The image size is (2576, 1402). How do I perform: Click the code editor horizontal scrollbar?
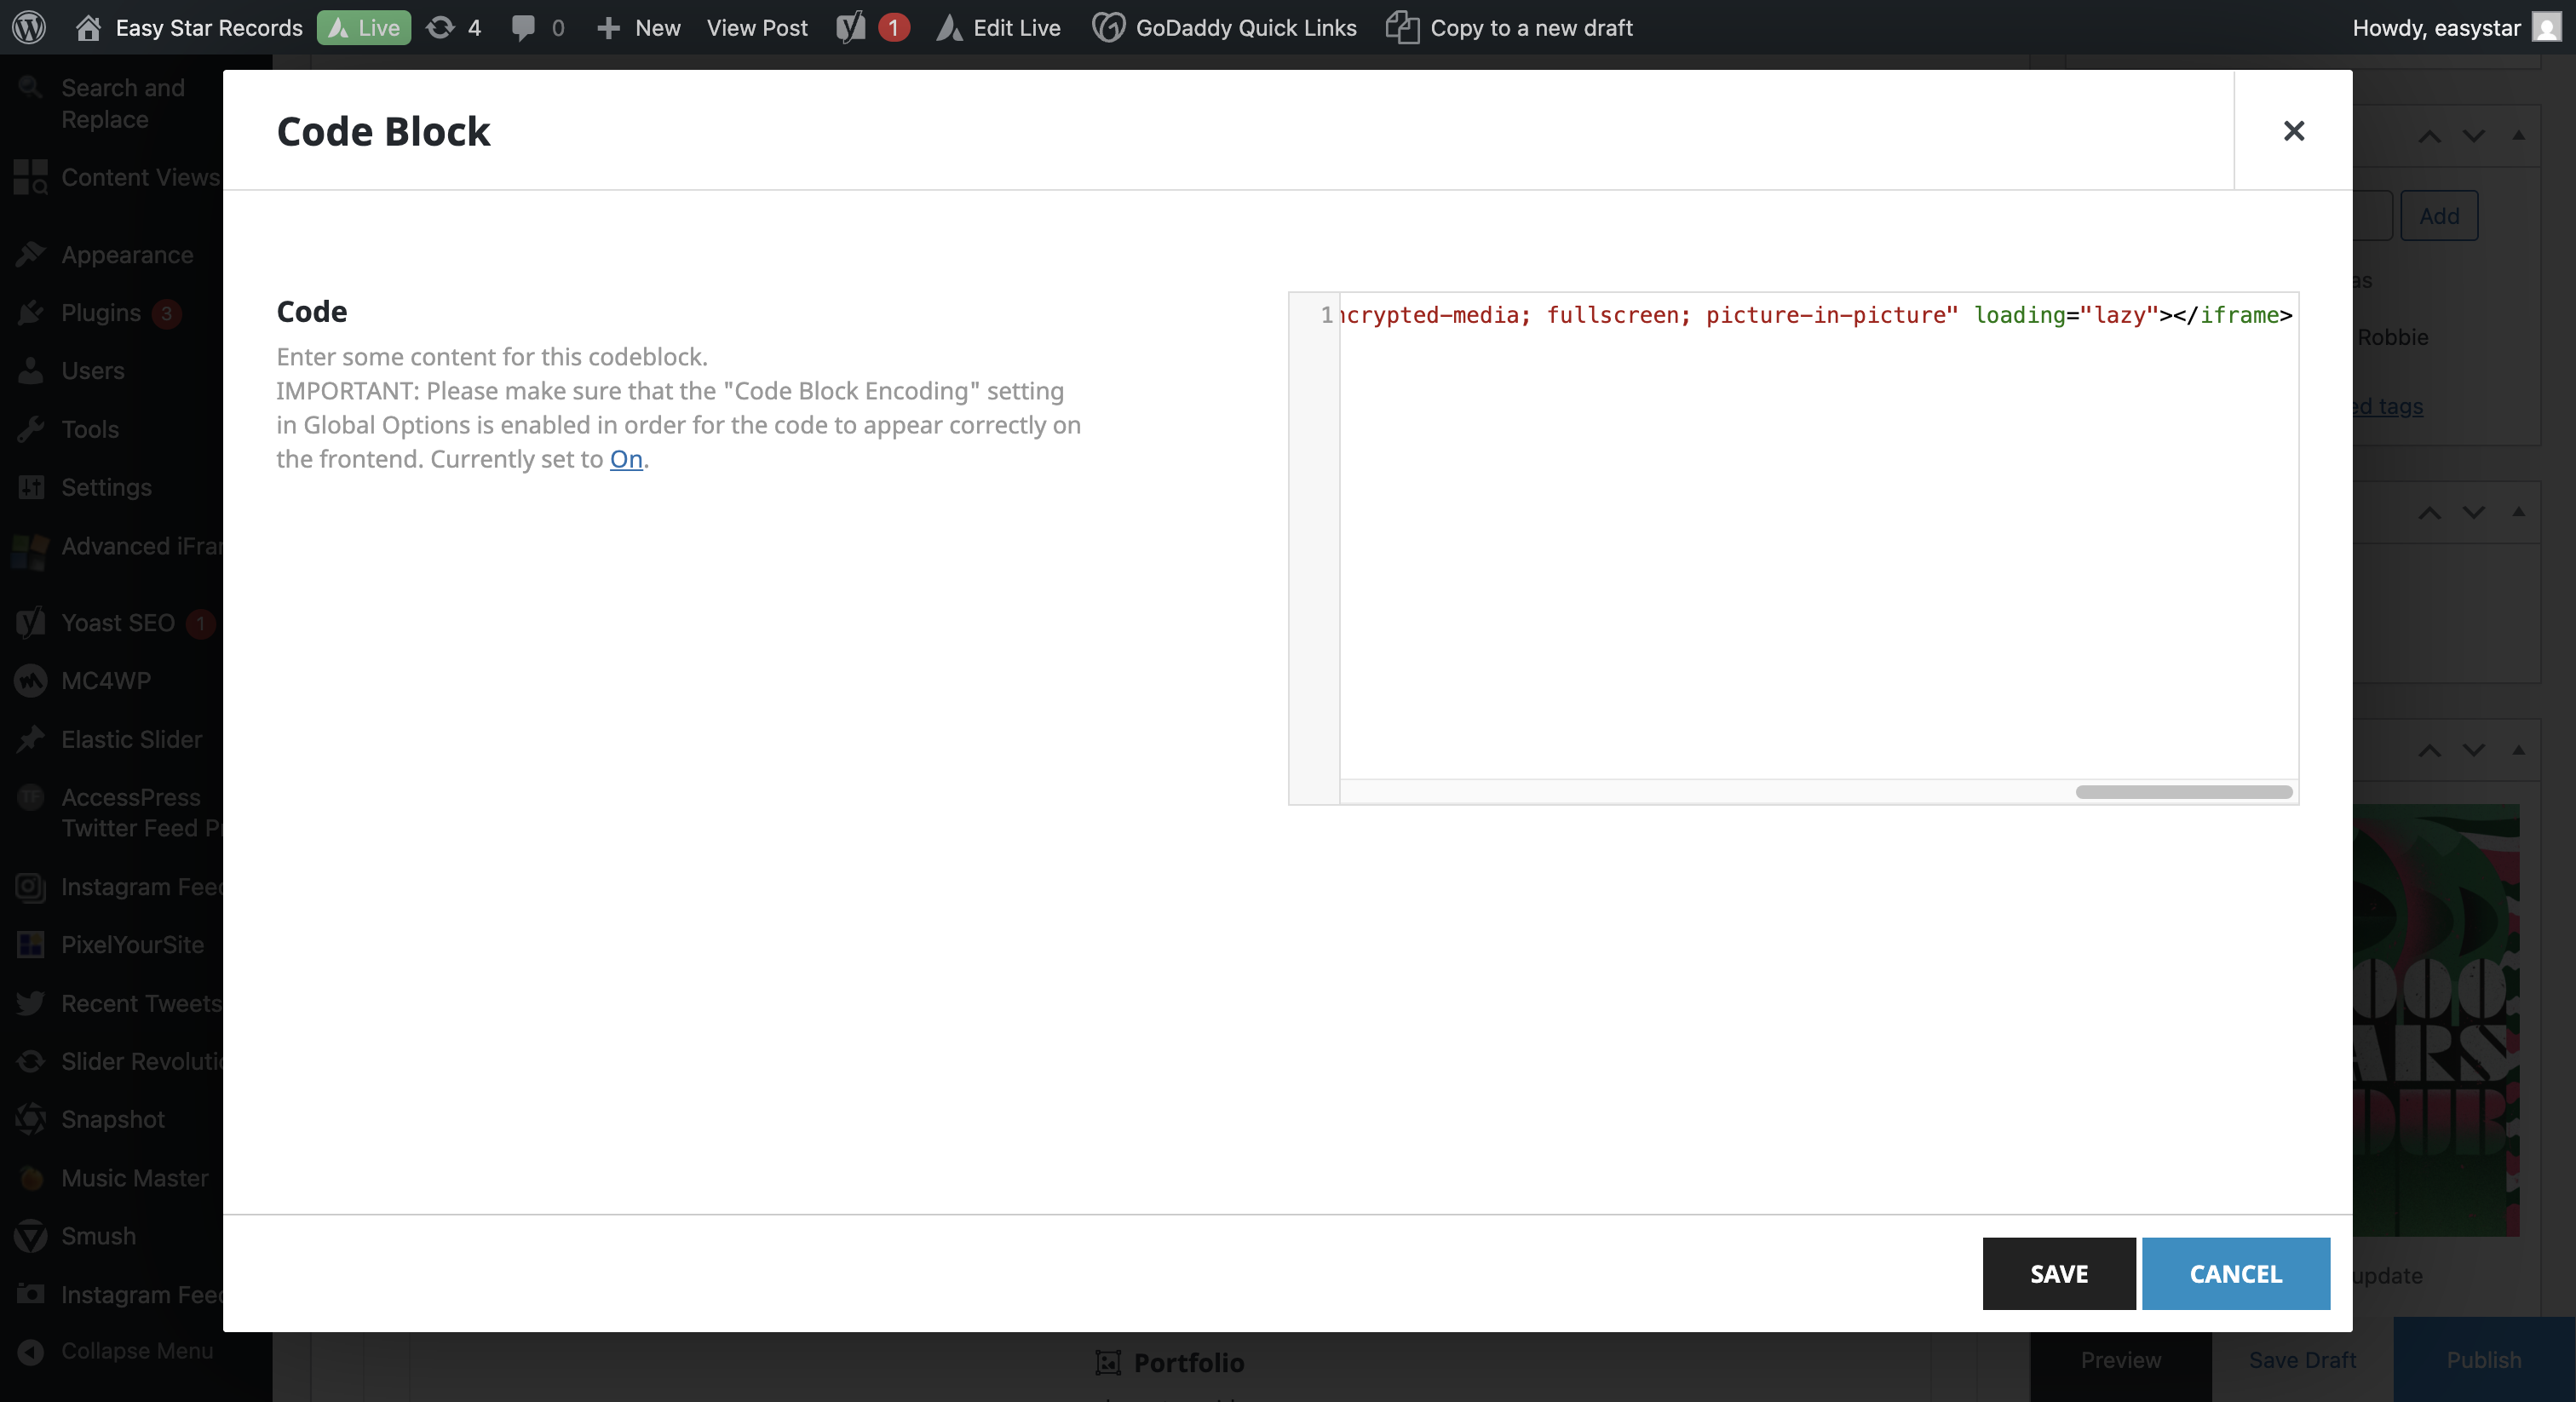coord(2183,792)
